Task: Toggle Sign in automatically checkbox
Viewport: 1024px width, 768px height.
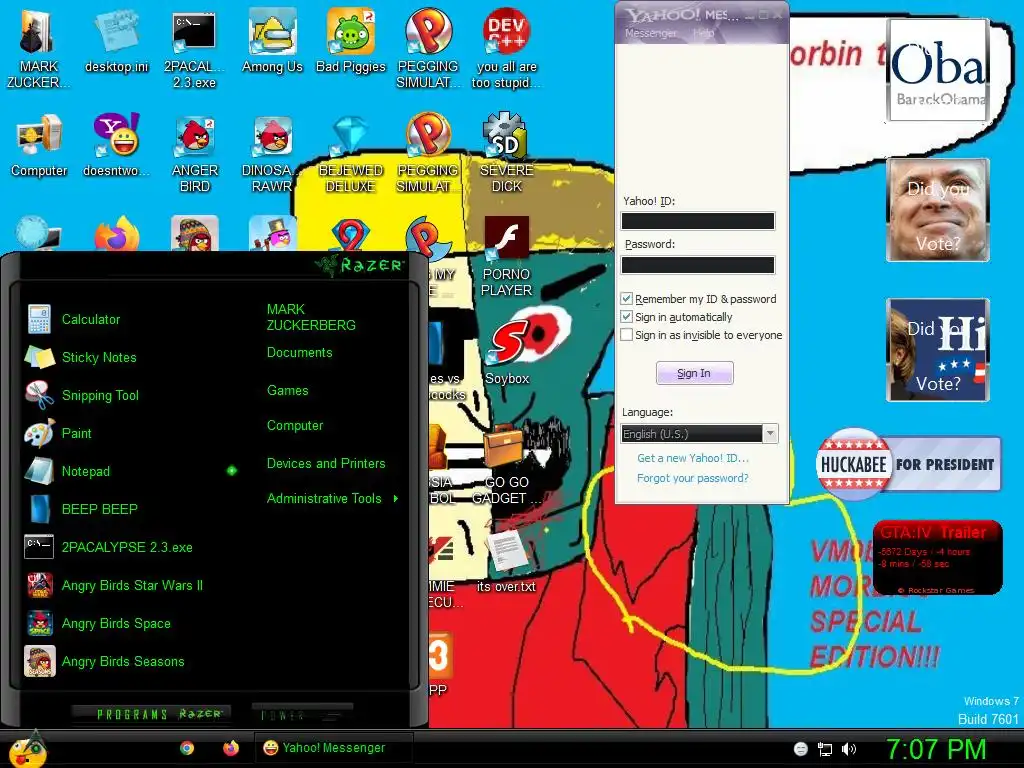Action: [626, 317]
